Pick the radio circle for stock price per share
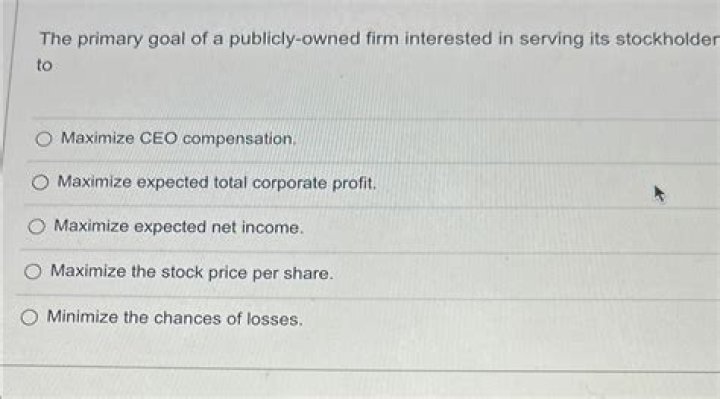 tap(33, 272)
